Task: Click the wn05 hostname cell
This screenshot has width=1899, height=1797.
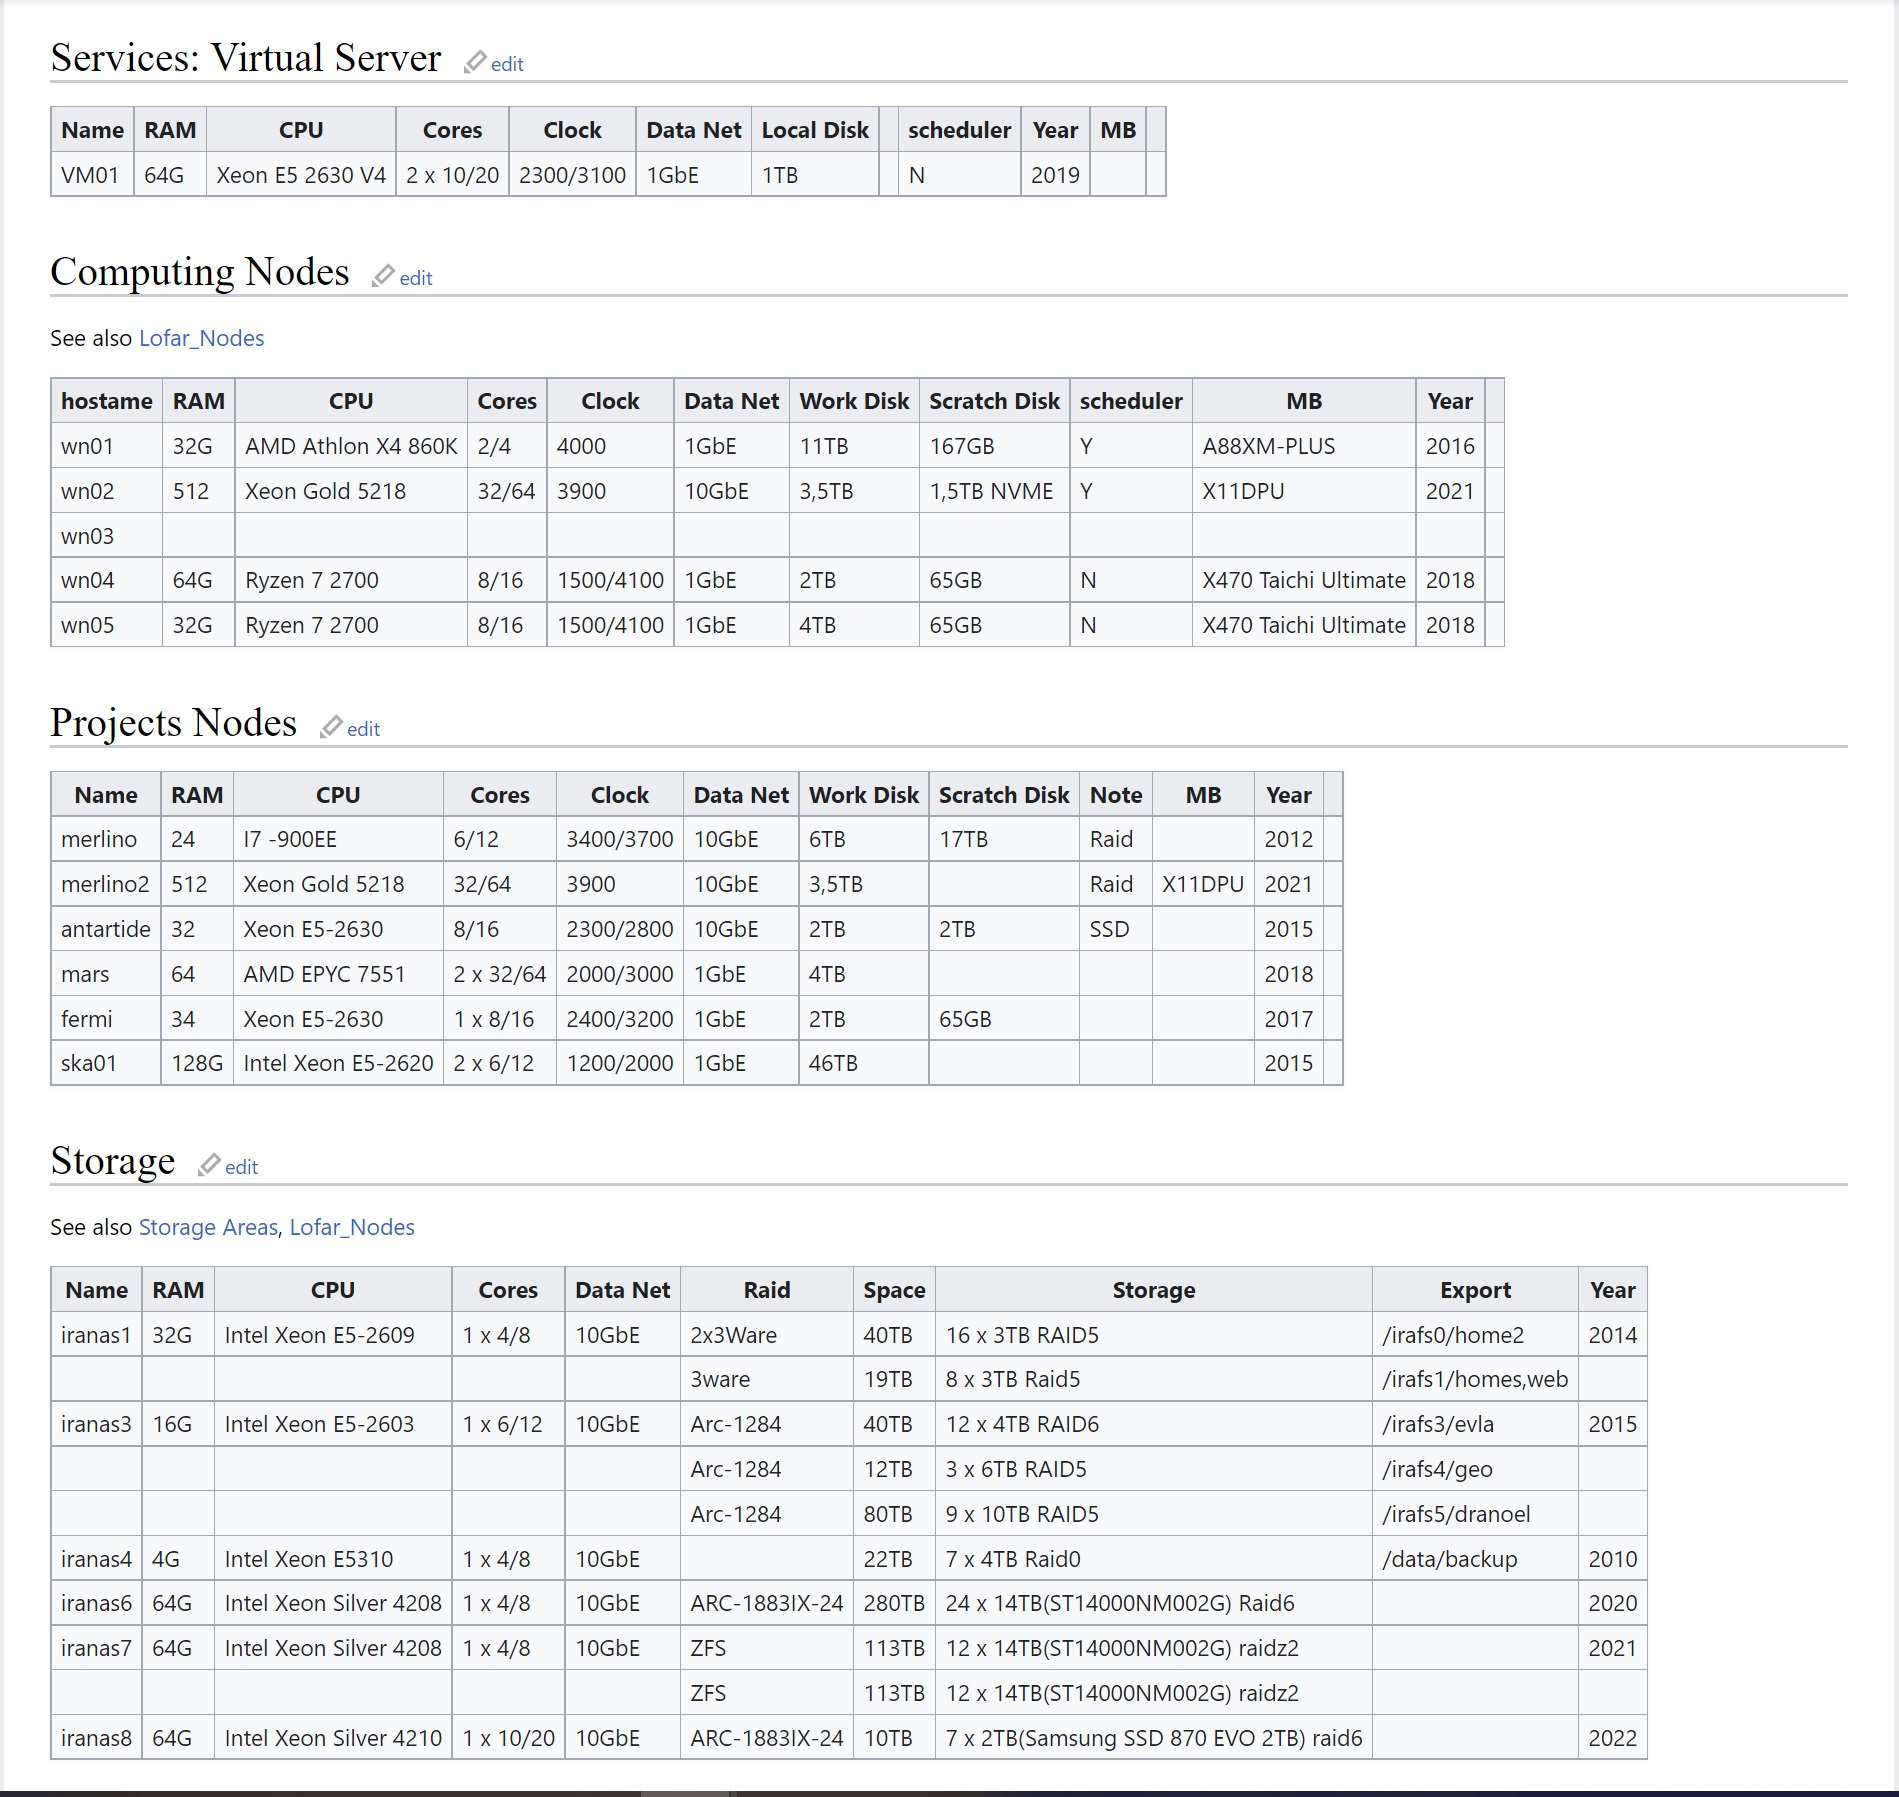Action: tap(107, 625)
